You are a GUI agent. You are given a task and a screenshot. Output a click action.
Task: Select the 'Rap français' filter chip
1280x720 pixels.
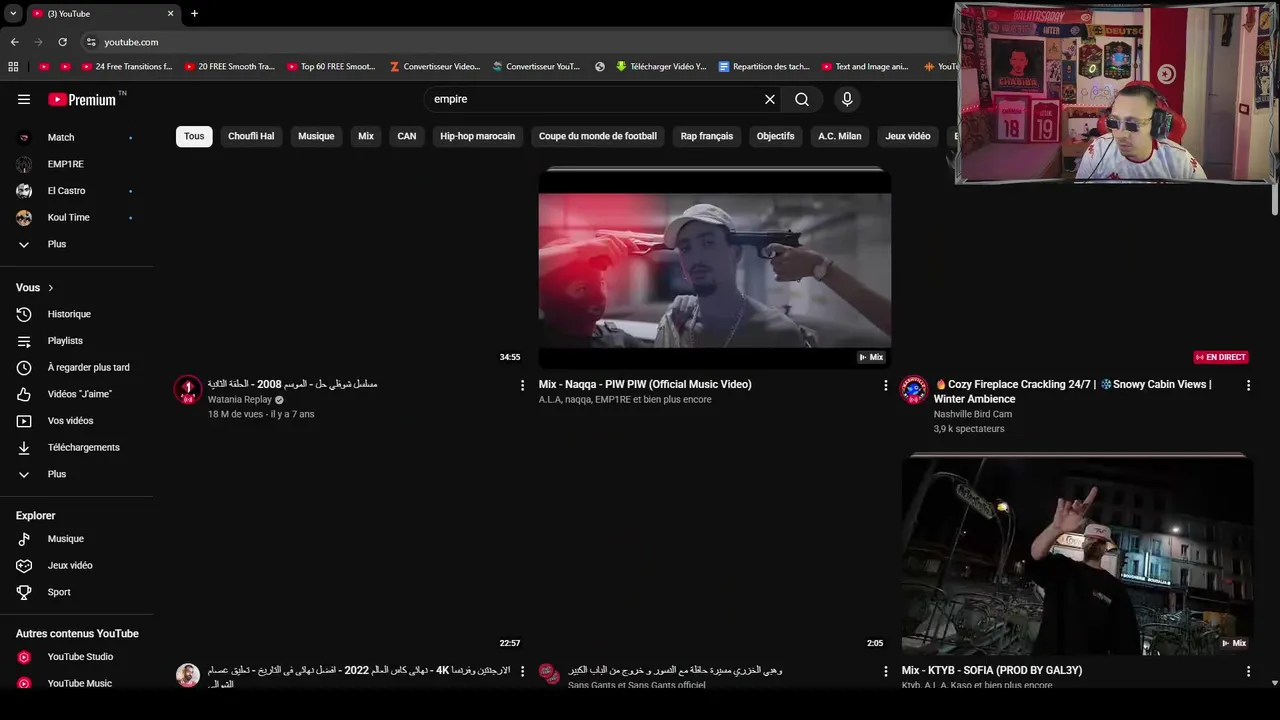[x=707, y=136]
